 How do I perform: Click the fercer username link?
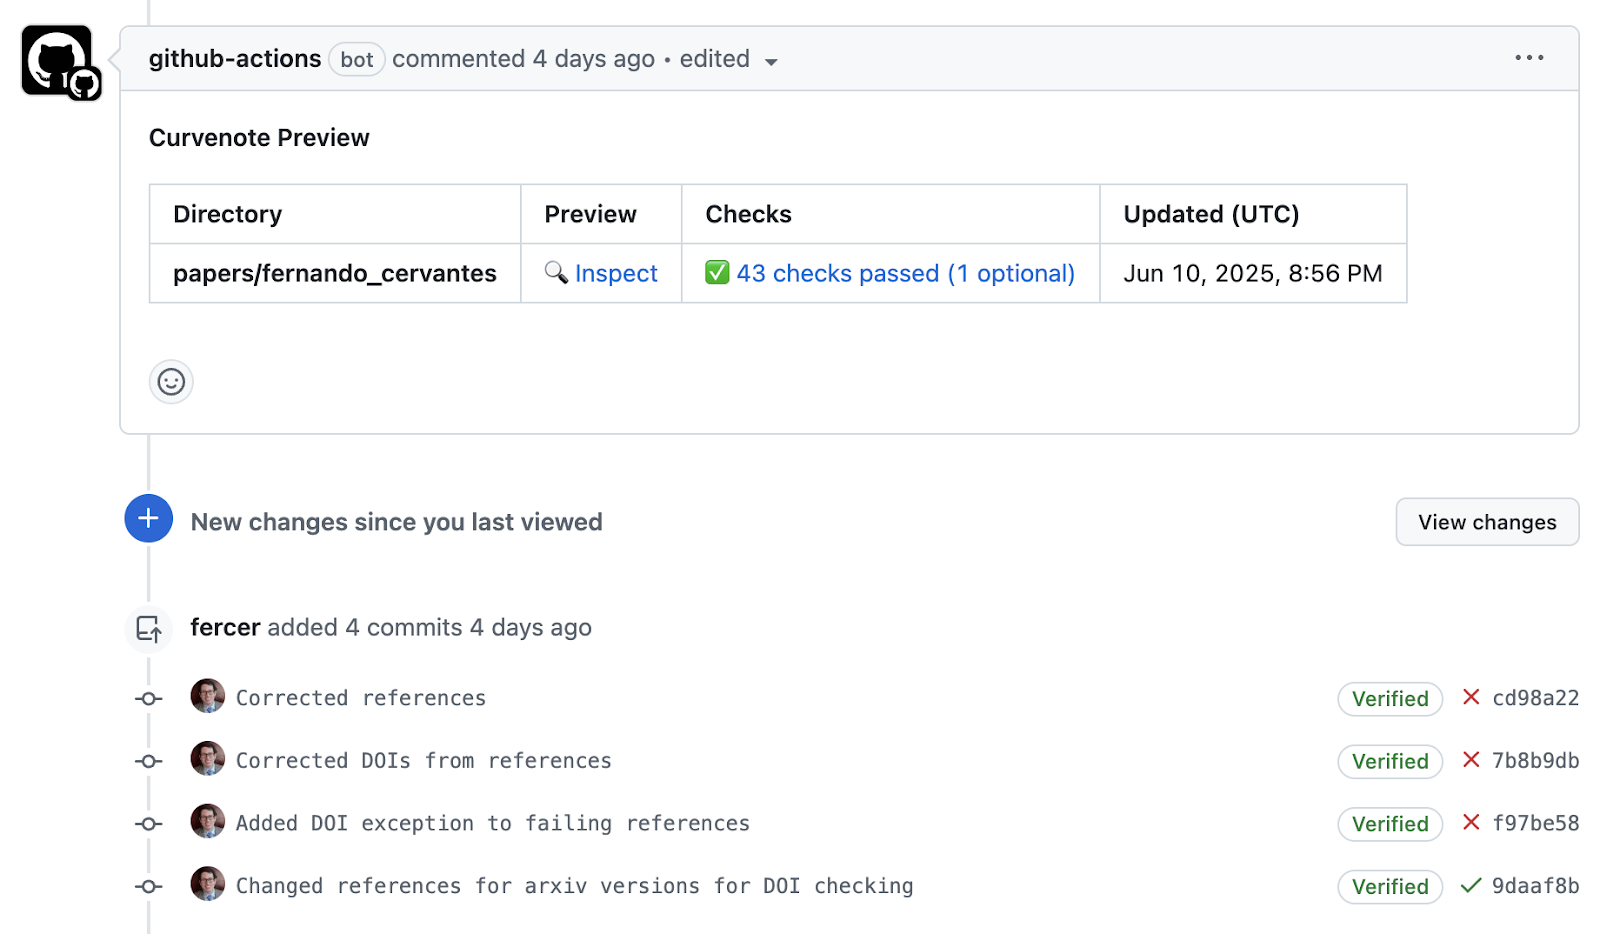(x=225, y=627)
